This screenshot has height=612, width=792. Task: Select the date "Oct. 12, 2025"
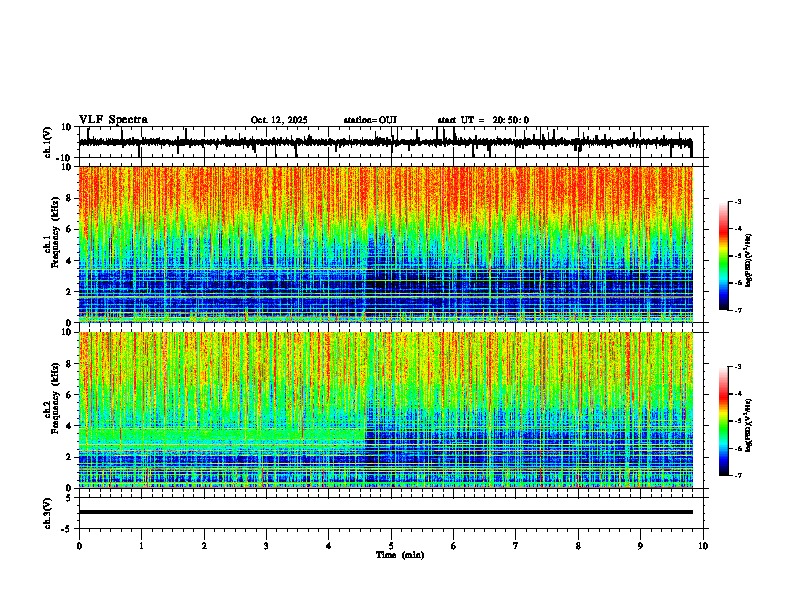(279, 120)
